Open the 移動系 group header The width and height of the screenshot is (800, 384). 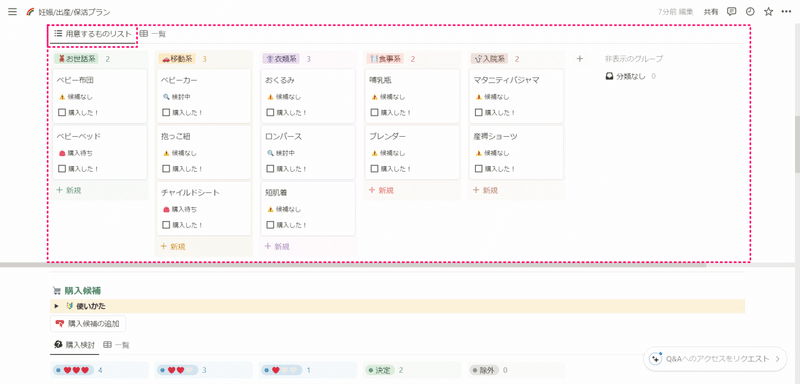[x=177, y=59]
